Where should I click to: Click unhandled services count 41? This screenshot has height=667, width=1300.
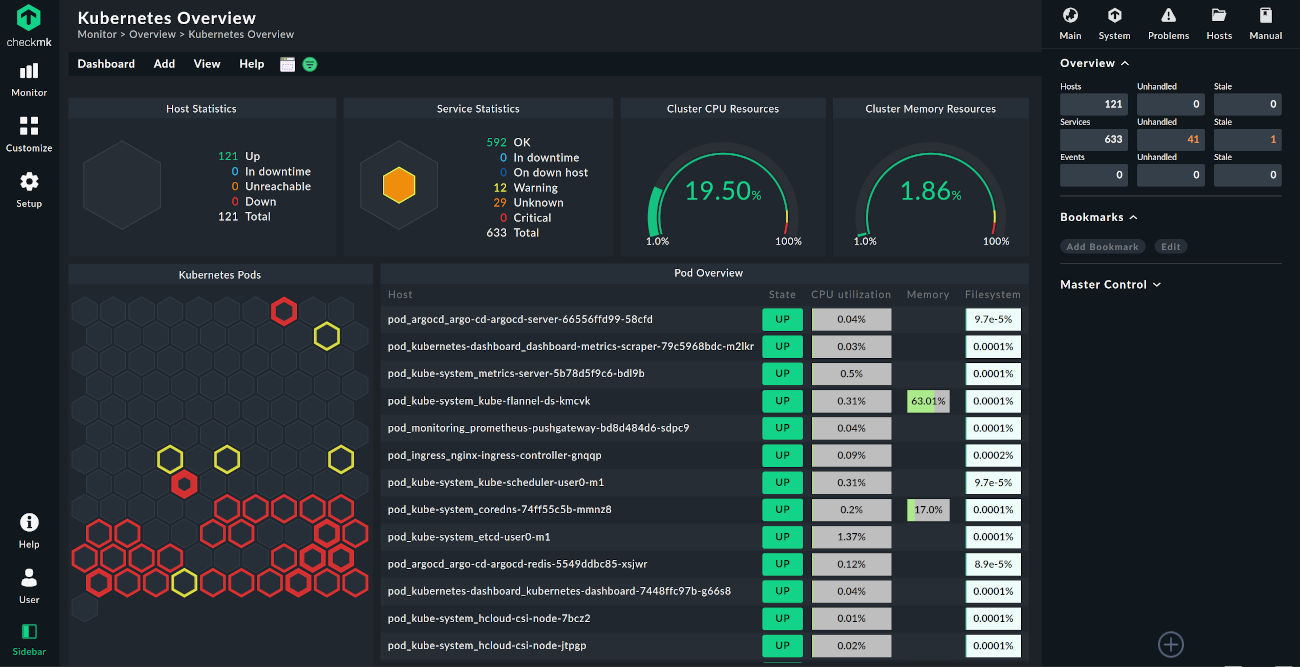[x=1171, y=140]
